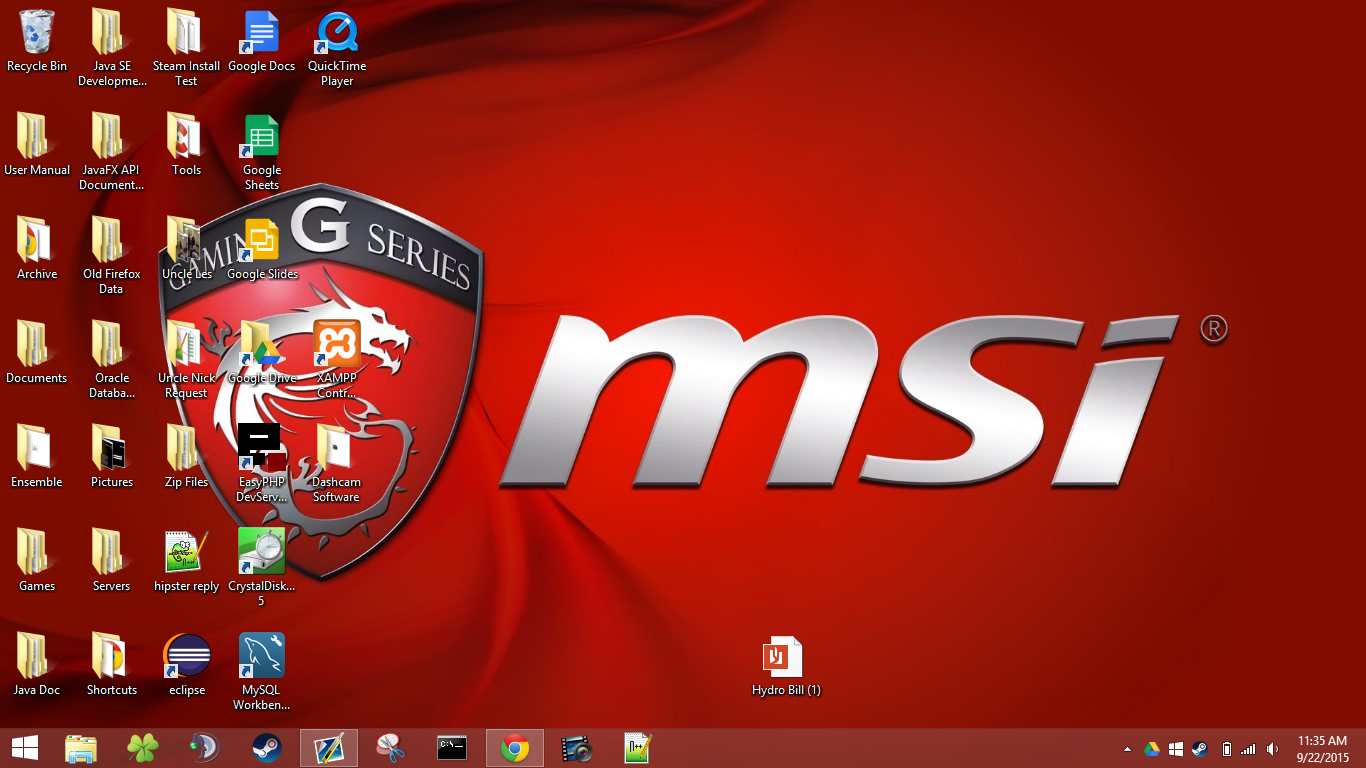Open the Steam system tray icon
Image resolution: width=1366 pixels, height=768 pixels.
point(1200,749)
